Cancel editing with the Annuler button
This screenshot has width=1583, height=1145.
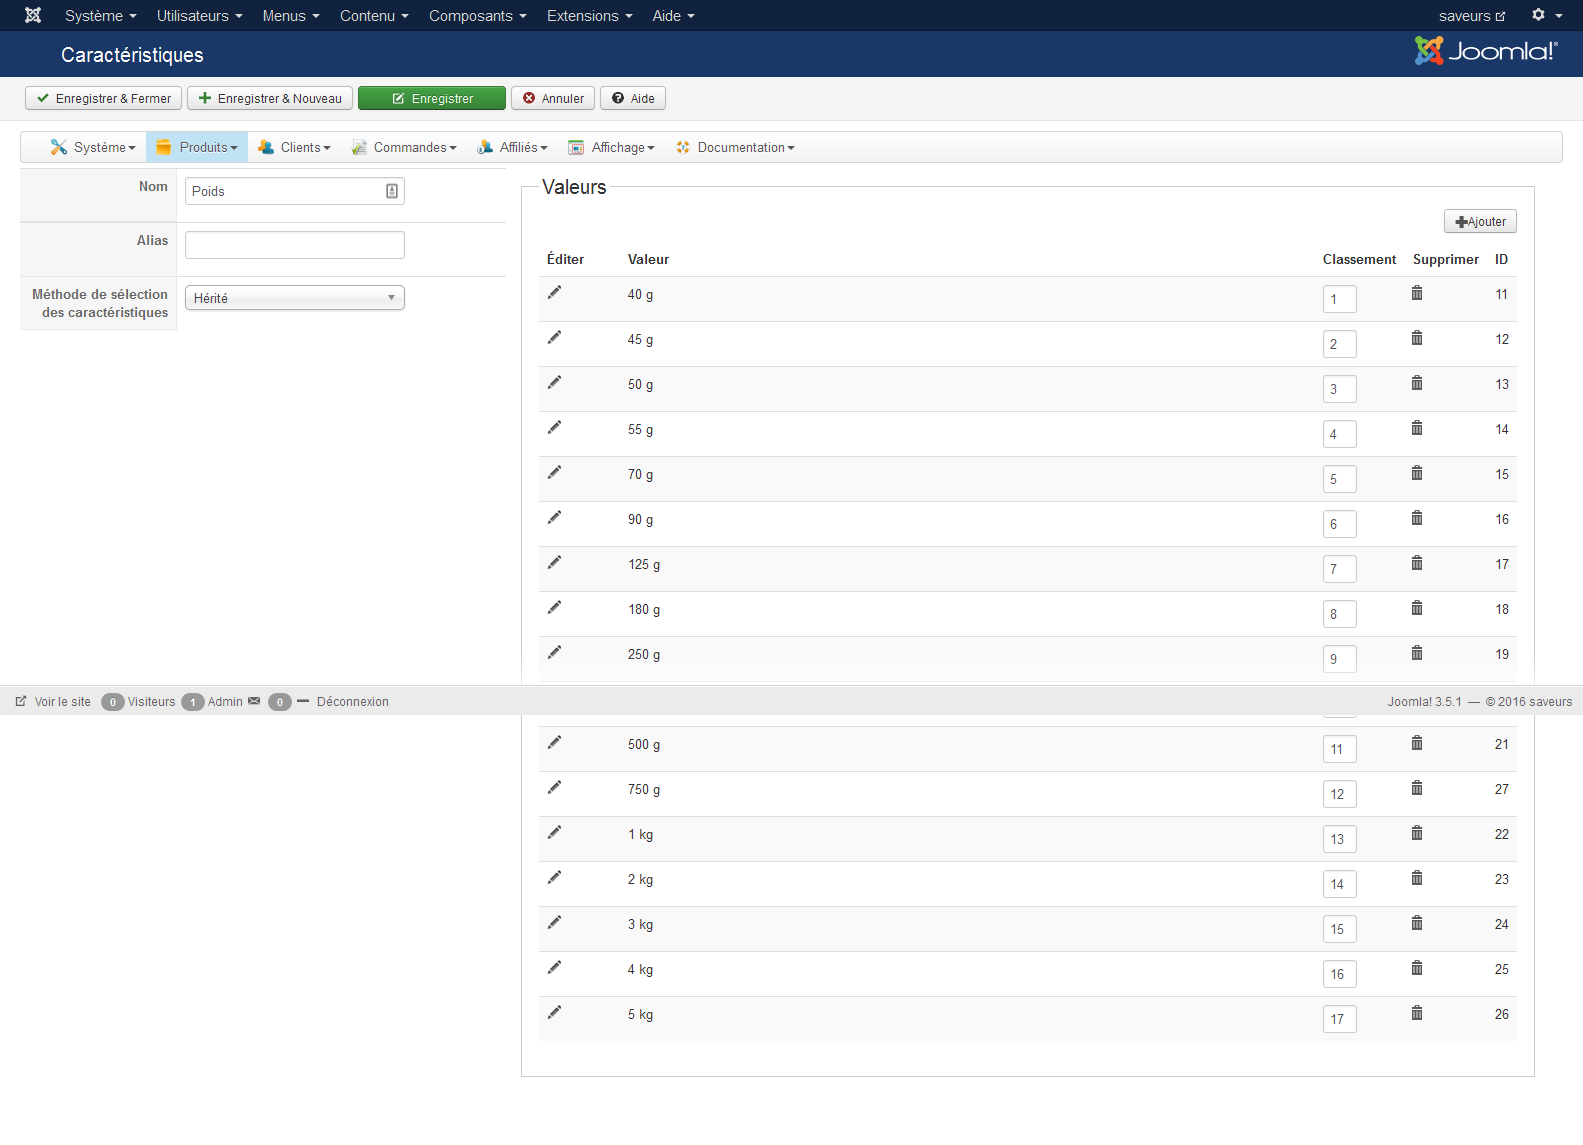pos(553,98)
